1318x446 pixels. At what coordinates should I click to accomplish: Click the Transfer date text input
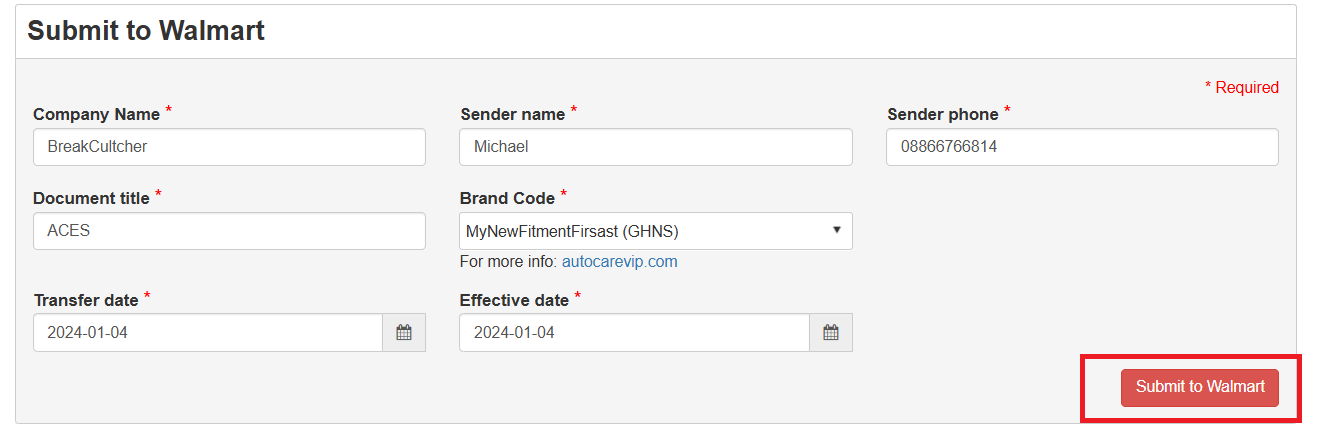(208, 333)
